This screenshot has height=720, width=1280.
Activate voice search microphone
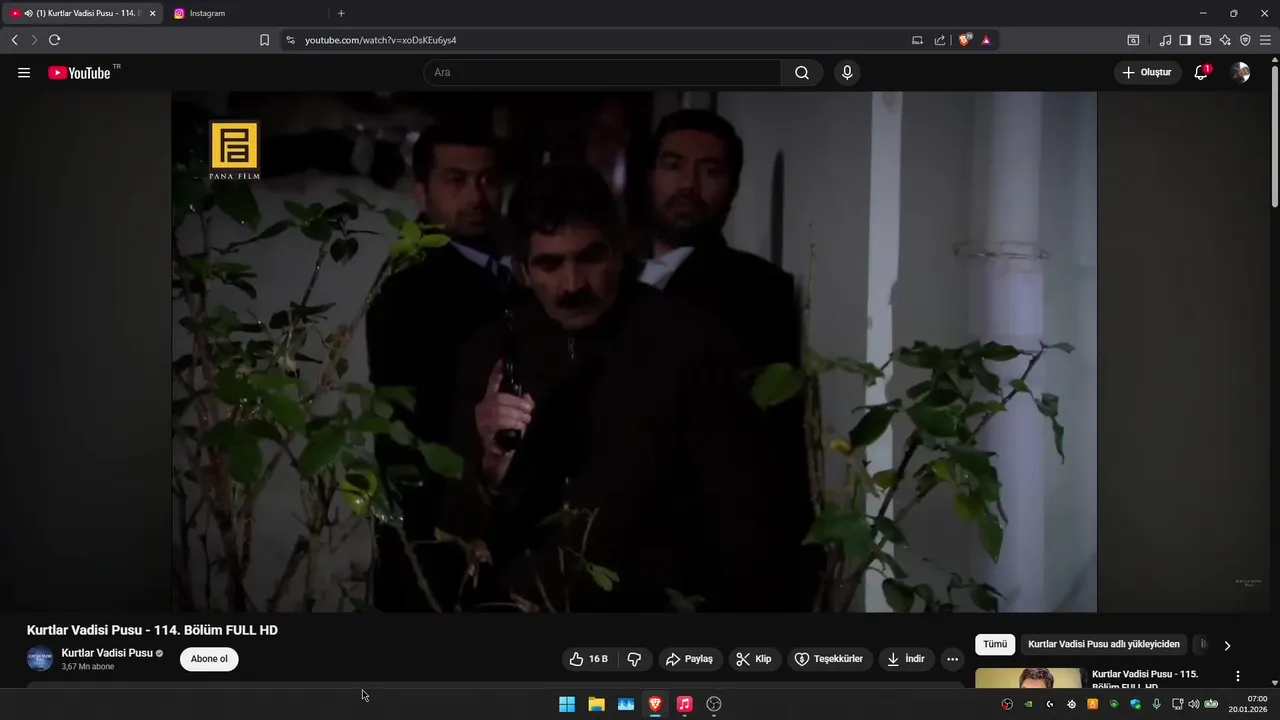(847, 73)
